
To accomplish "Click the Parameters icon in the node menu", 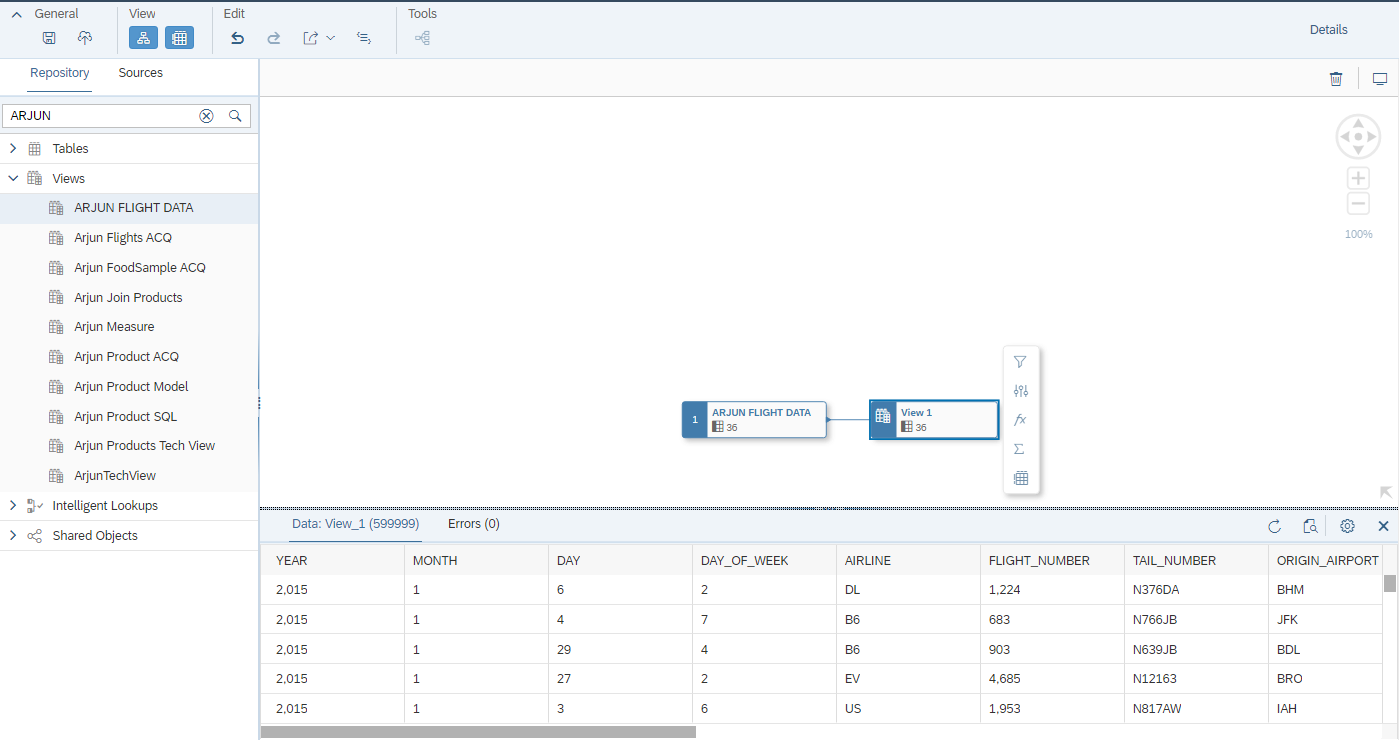I will [x=1021, y=390].
